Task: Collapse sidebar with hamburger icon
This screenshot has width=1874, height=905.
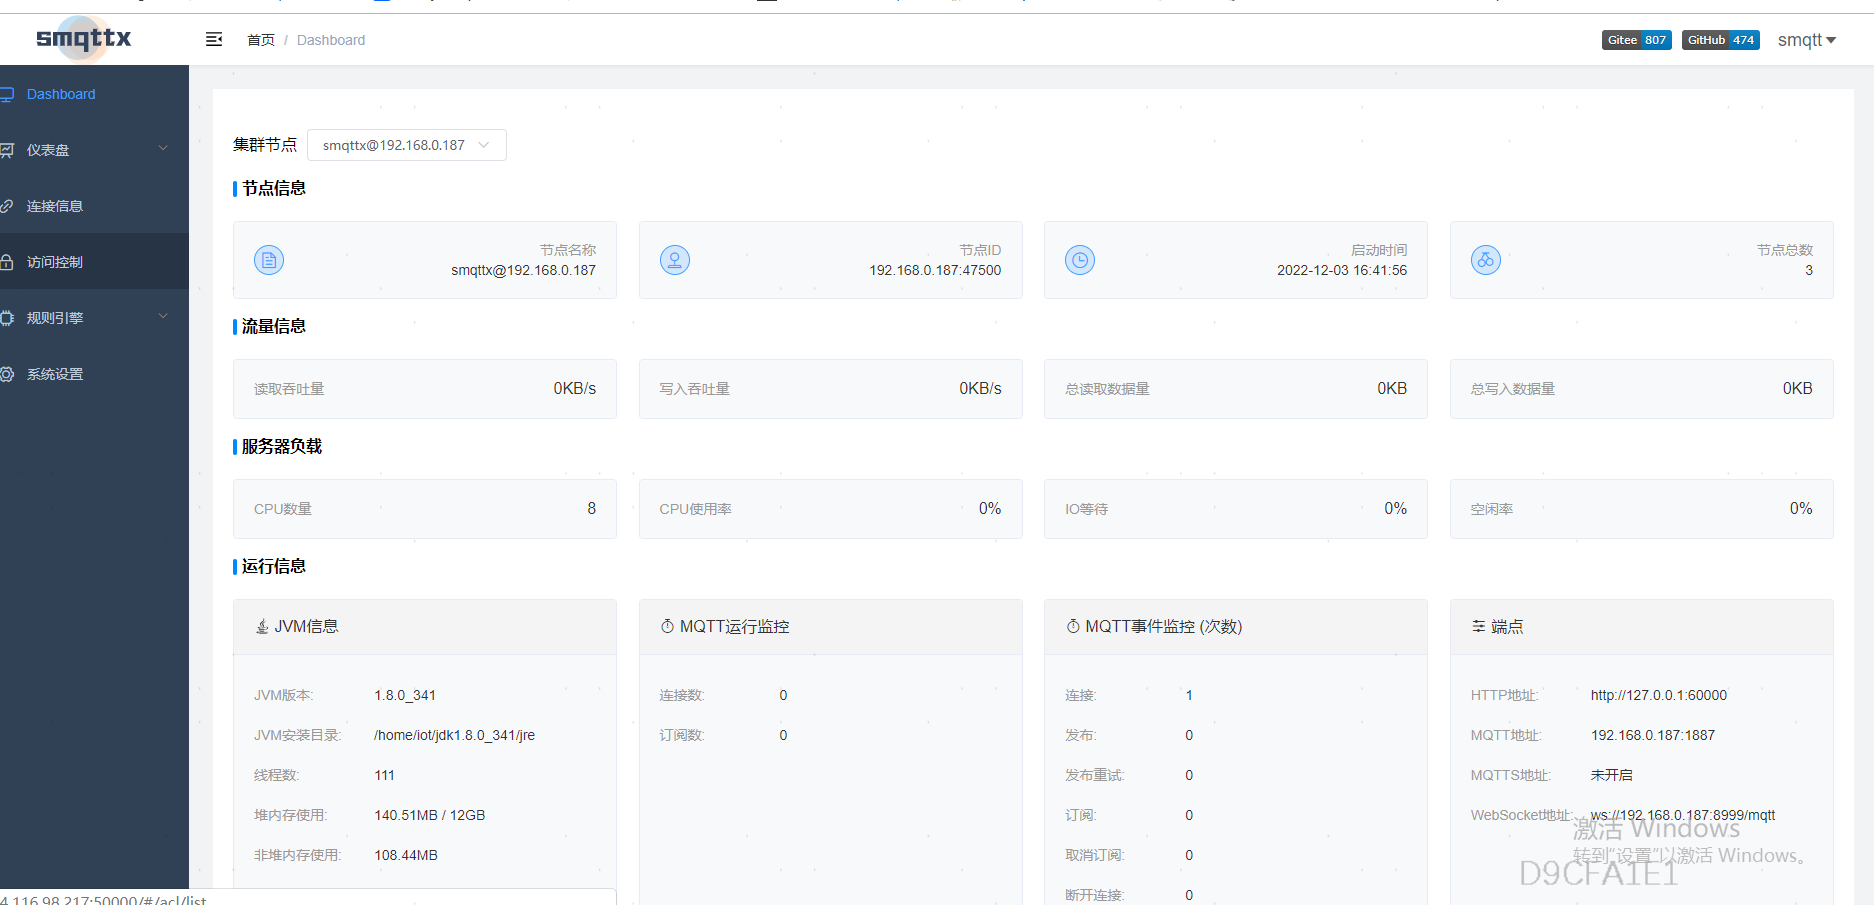Action: (214, 39)
